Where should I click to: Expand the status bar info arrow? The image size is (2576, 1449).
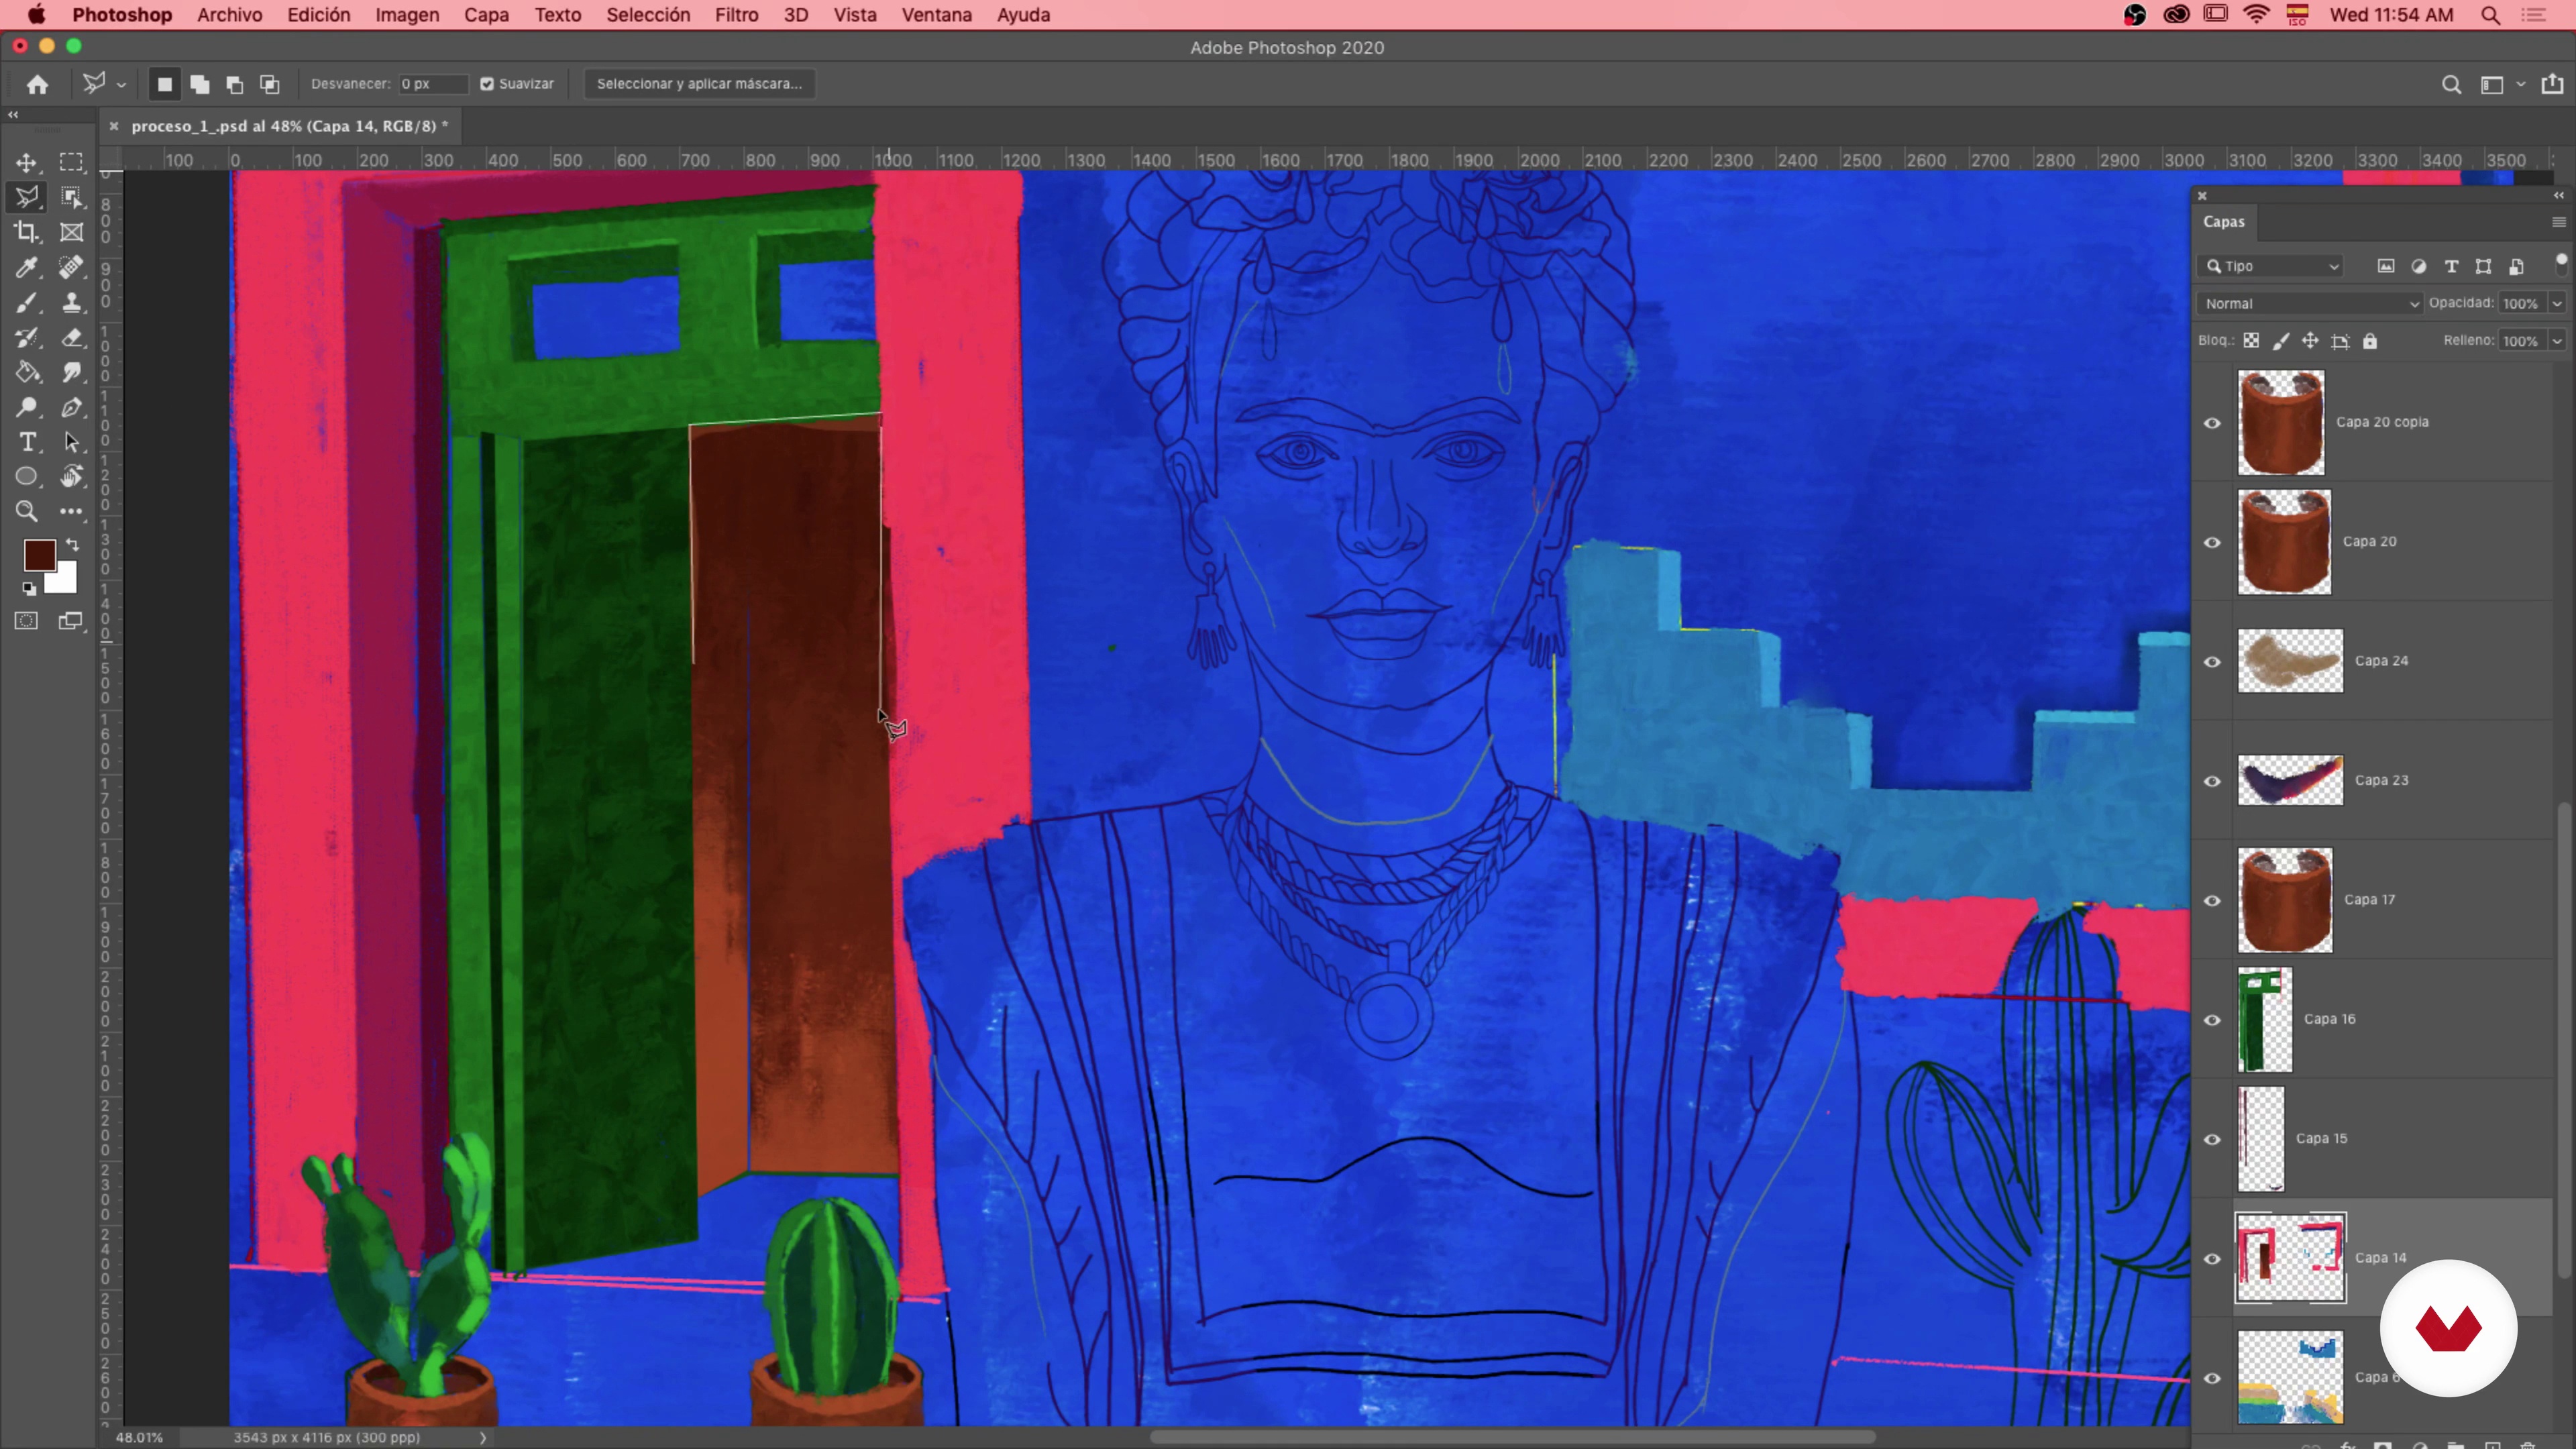(x=483, y=1438)
